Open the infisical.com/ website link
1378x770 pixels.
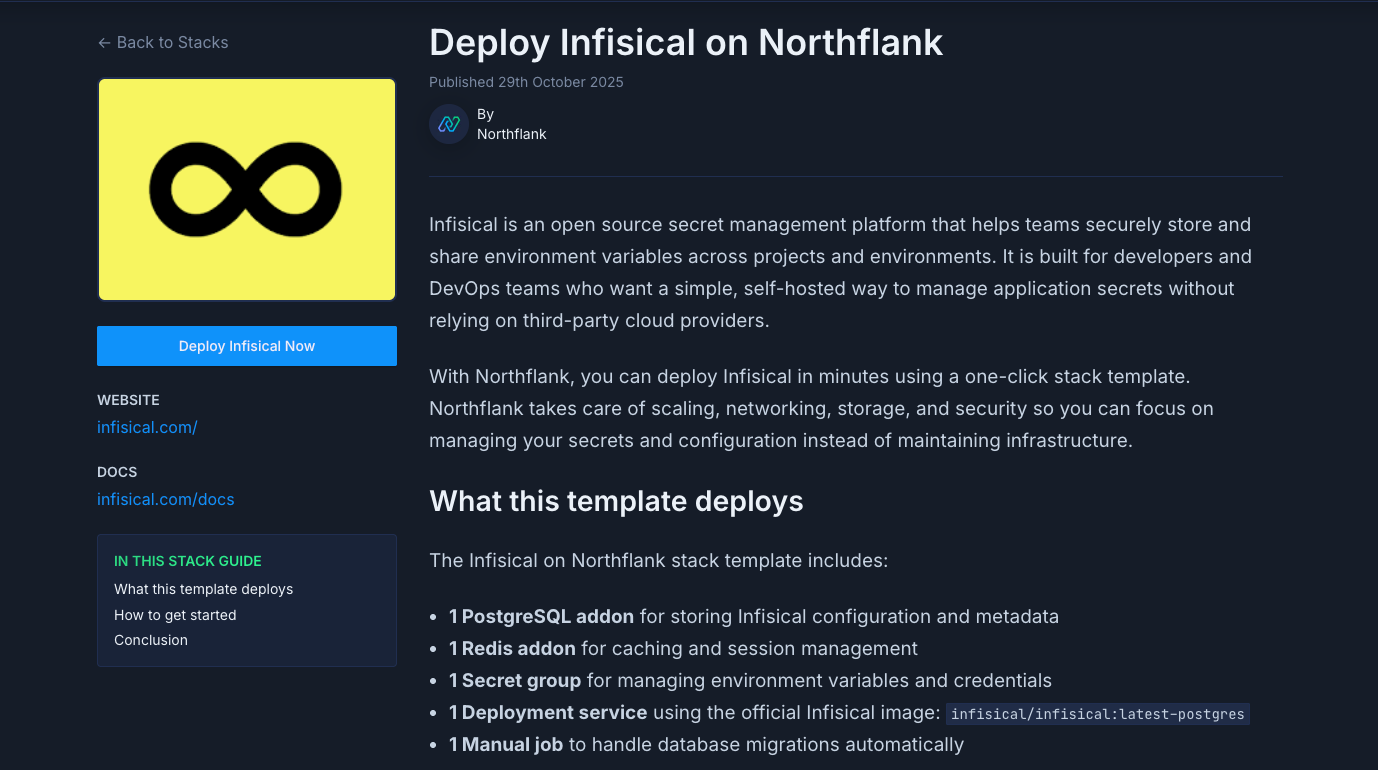(x=147, y=427)
